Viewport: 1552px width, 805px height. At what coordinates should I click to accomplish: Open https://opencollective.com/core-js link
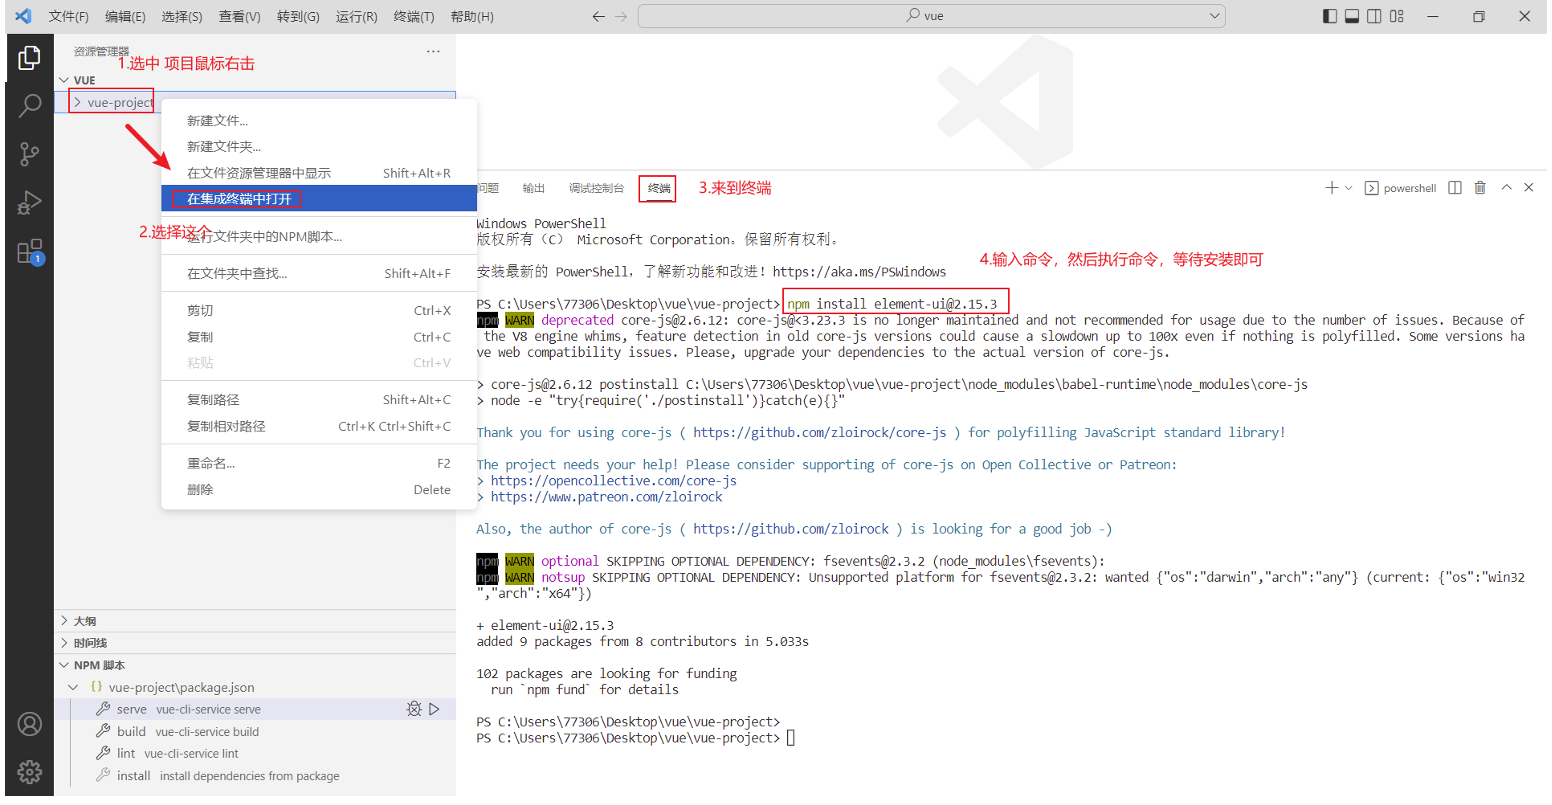coord(614,480)
